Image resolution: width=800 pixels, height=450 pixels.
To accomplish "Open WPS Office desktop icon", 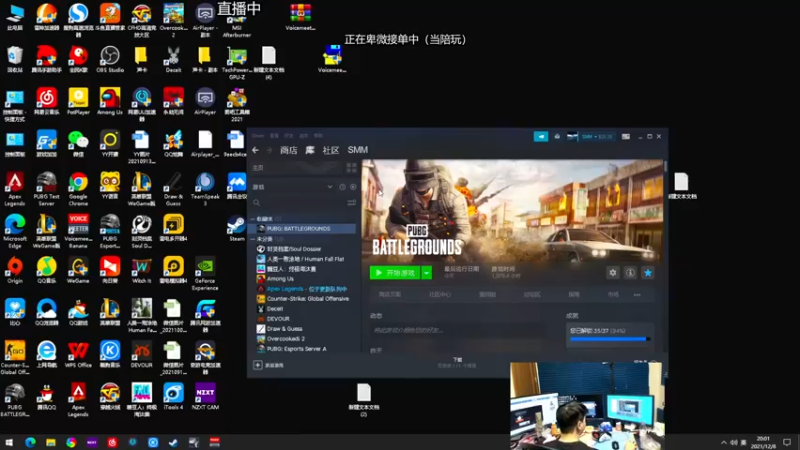I will pyautogui.click(x=78, y=355).
